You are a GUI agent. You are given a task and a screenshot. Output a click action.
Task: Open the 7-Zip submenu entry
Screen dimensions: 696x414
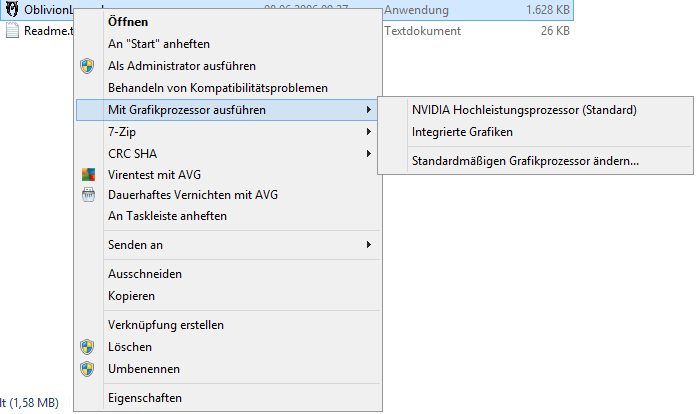pyautogui.click(x=227, y=132)
